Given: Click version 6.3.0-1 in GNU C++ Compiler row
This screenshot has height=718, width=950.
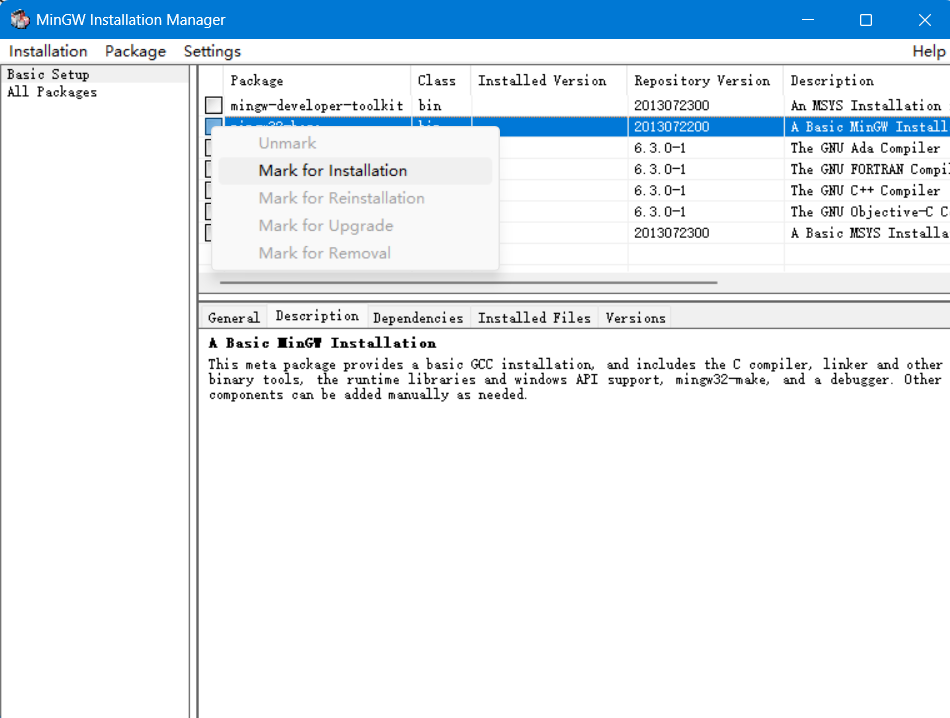Looking at the screenshot, I should pyautogui.click(x=660, y=190).
